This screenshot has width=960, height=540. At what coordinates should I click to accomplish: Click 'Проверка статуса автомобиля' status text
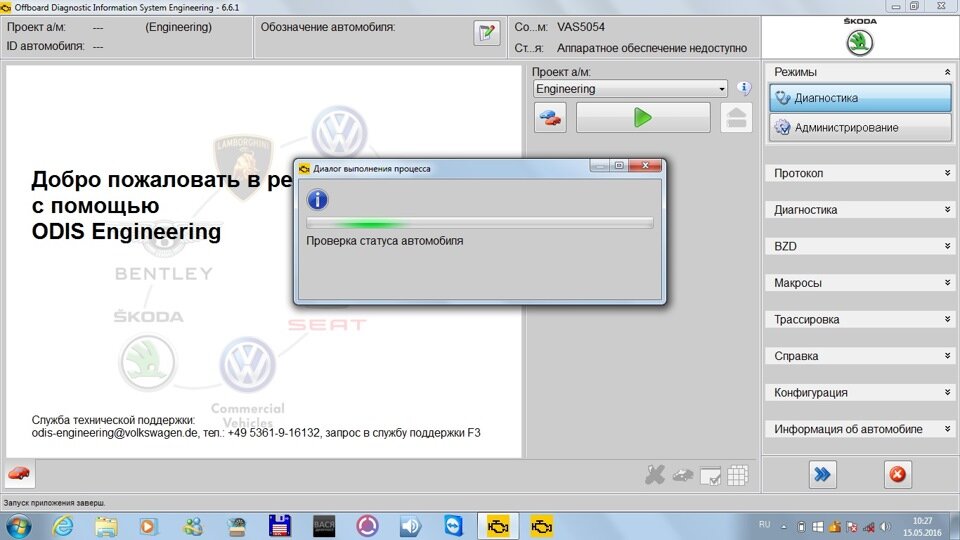[x=384, y=241]
